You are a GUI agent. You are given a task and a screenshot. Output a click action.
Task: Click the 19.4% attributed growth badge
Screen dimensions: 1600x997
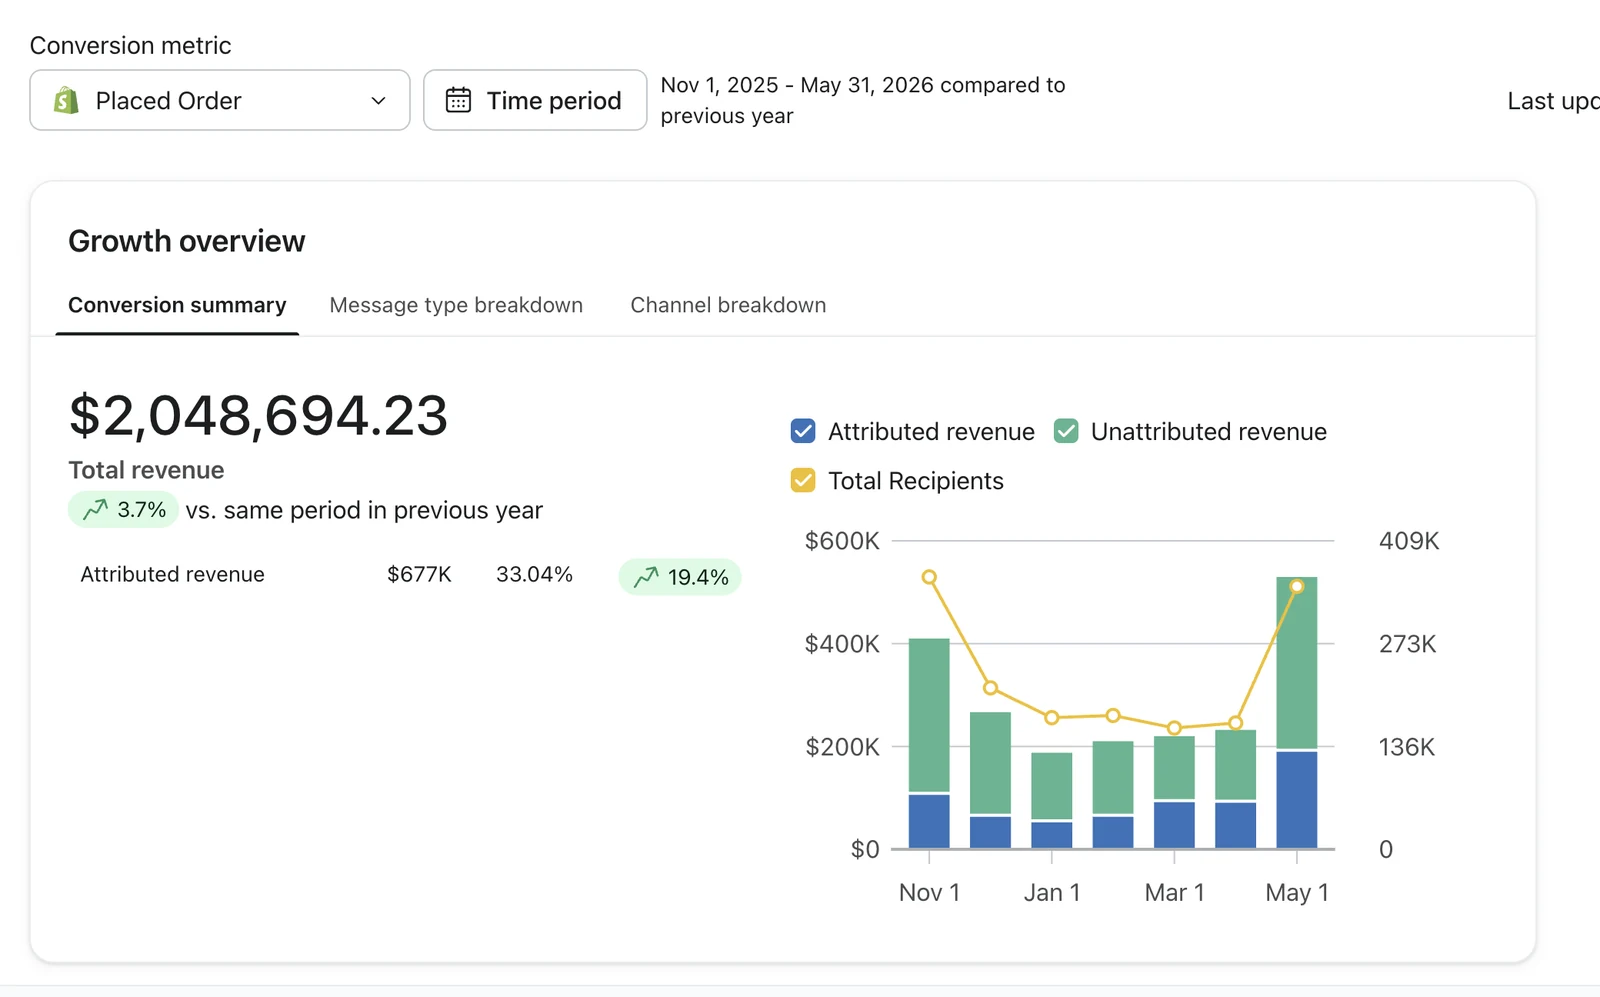(680, 577)
